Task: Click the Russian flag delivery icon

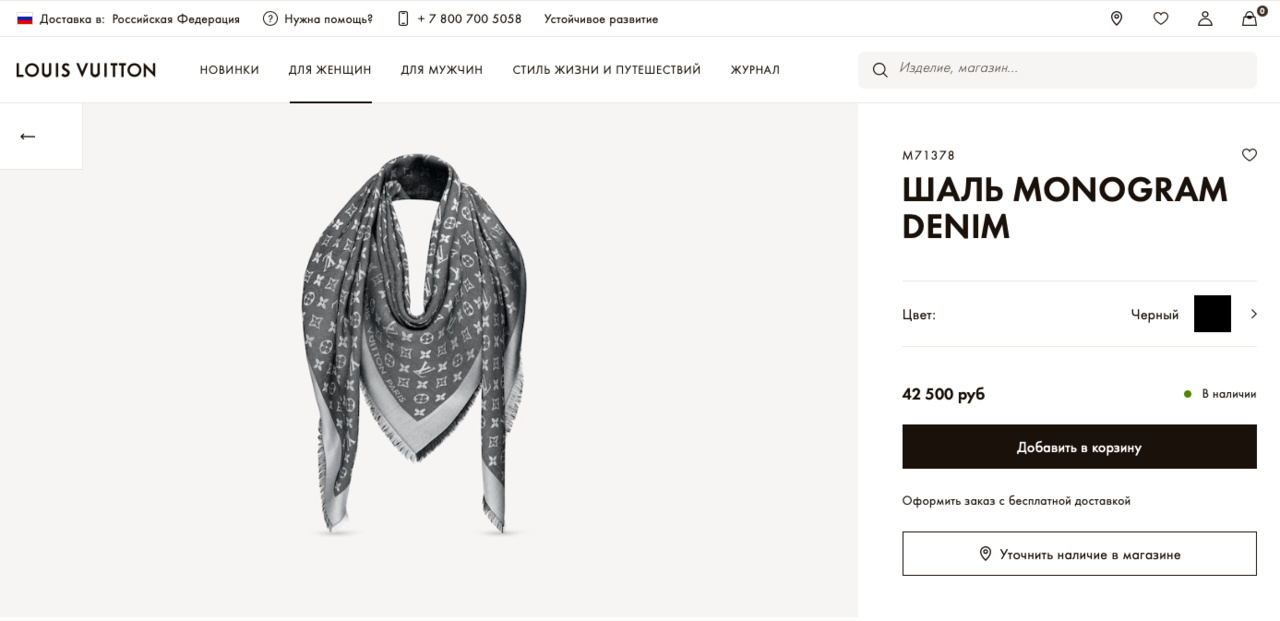Action: coord(25,19)
